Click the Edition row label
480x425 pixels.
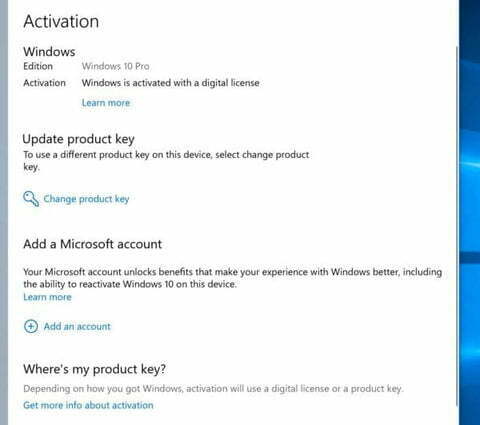(x=38, y=66)
